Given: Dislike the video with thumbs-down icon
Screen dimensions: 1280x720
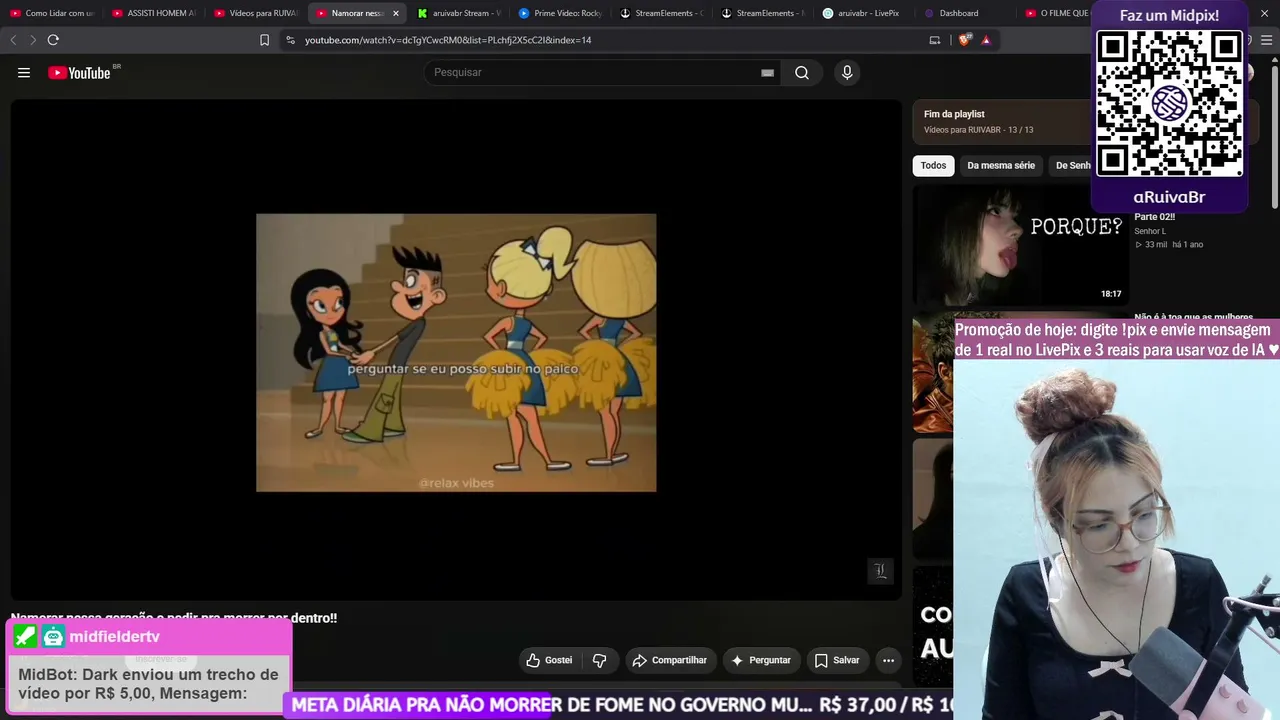Looking at the screenshot, I should pyautogui.click(x=600, y=660).
